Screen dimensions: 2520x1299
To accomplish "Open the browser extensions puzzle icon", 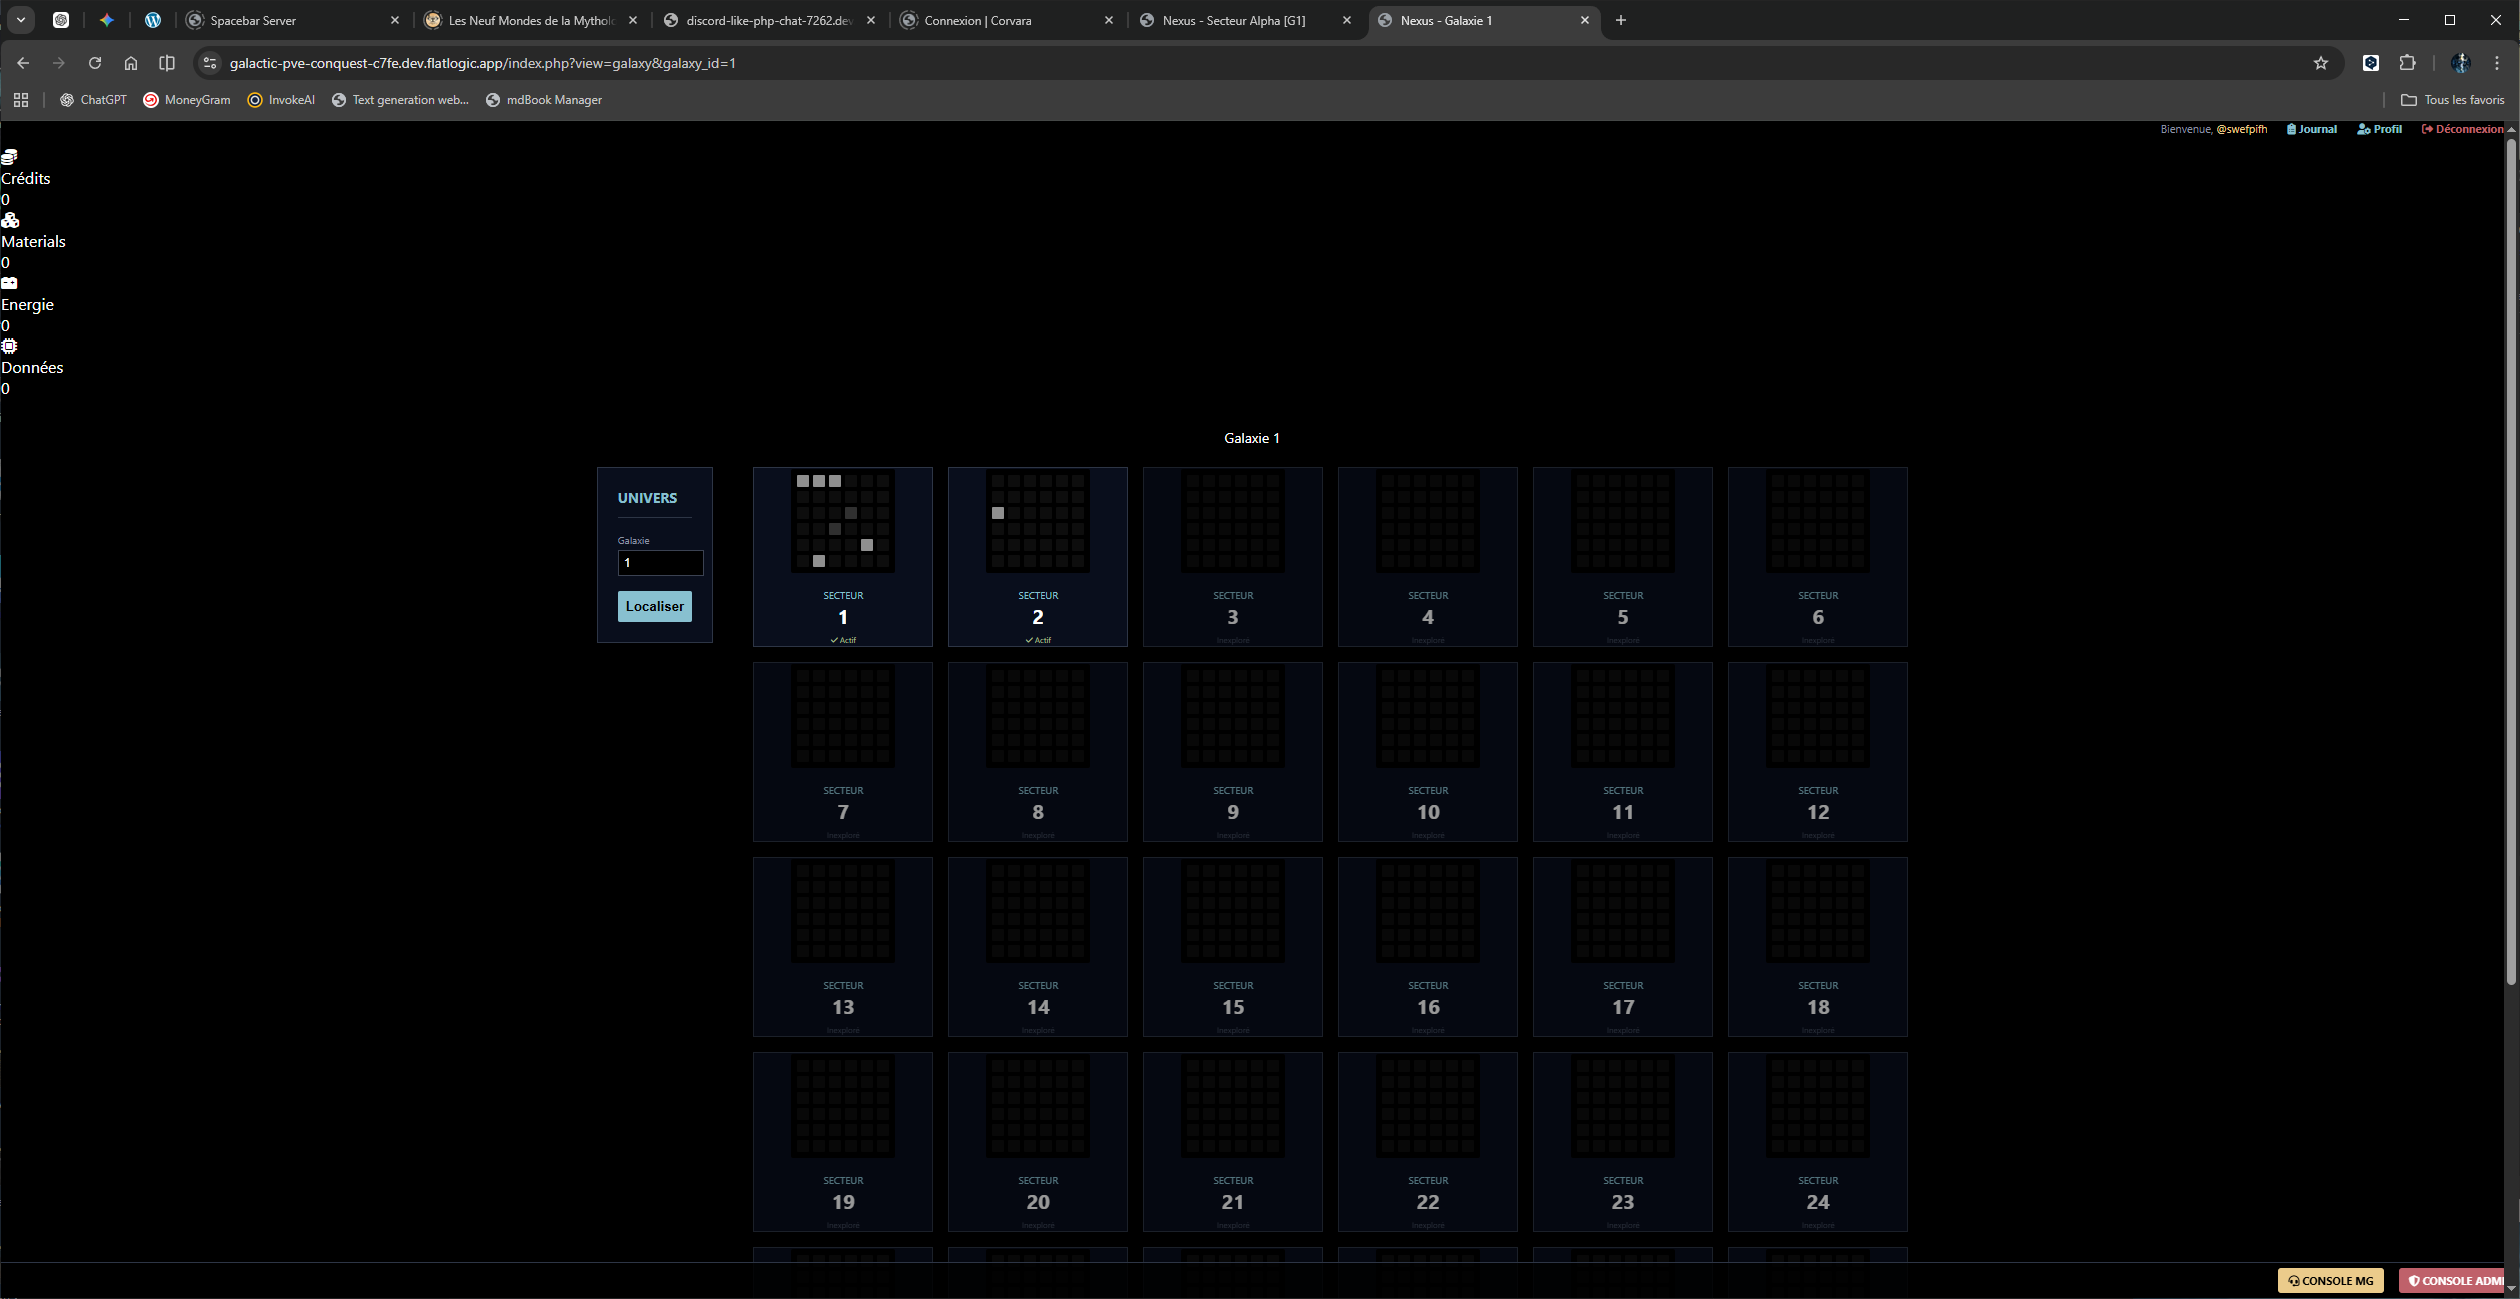I will pyautogui.click(x=2407, y=63).
